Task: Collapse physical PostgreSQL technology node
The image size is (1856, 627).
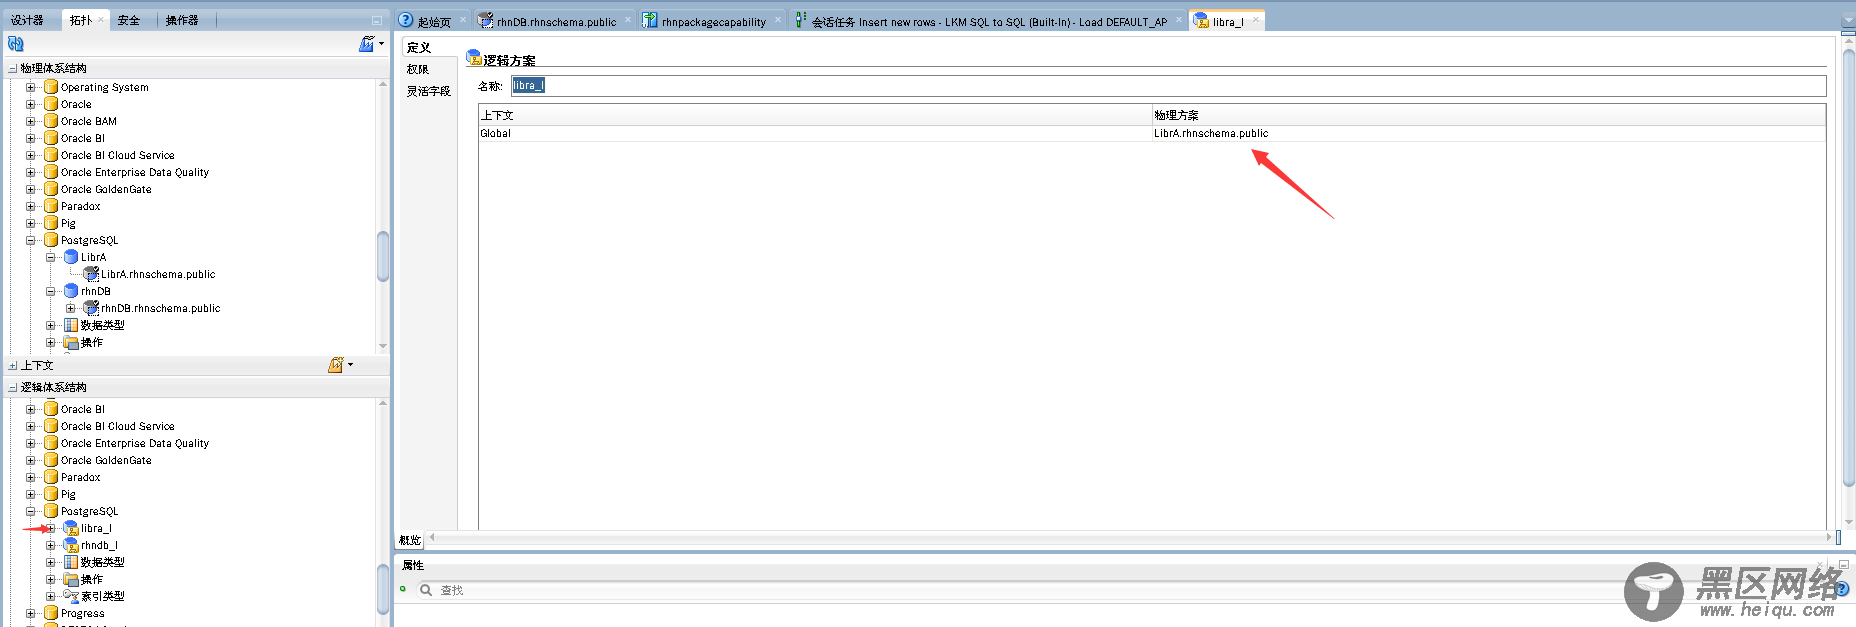Action: (31, 240)
